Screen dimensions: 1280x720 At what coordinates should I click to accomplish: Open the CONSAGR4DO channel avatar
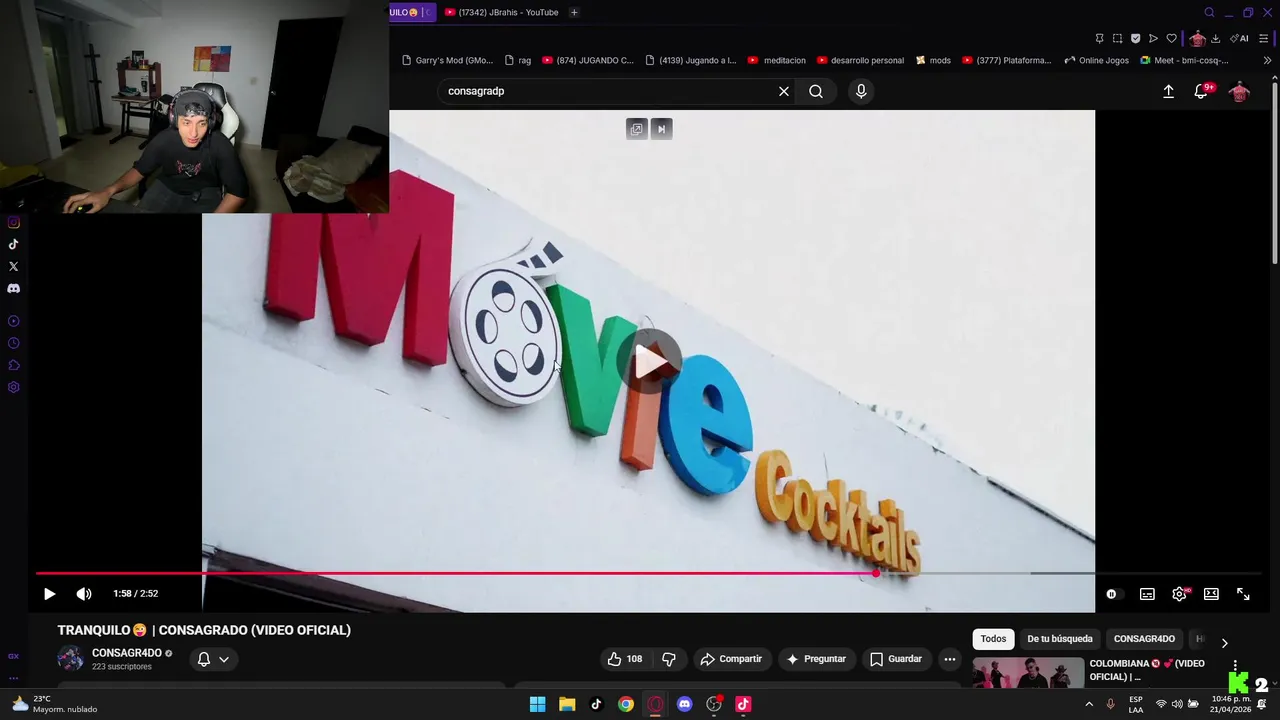point(71,658)
